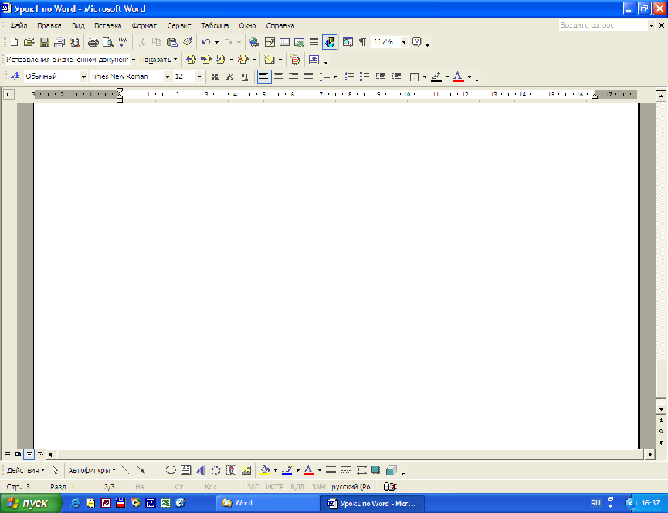Click the Save document icon
Image resolution: width=668 pixels, height=513 pixels.
coord(44,43)
